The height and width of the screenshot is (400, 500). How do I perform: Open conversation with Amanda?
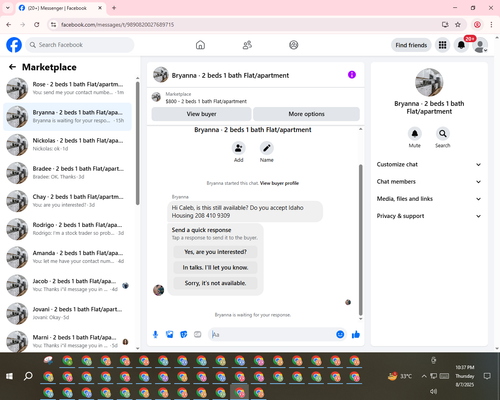[67, 257]
